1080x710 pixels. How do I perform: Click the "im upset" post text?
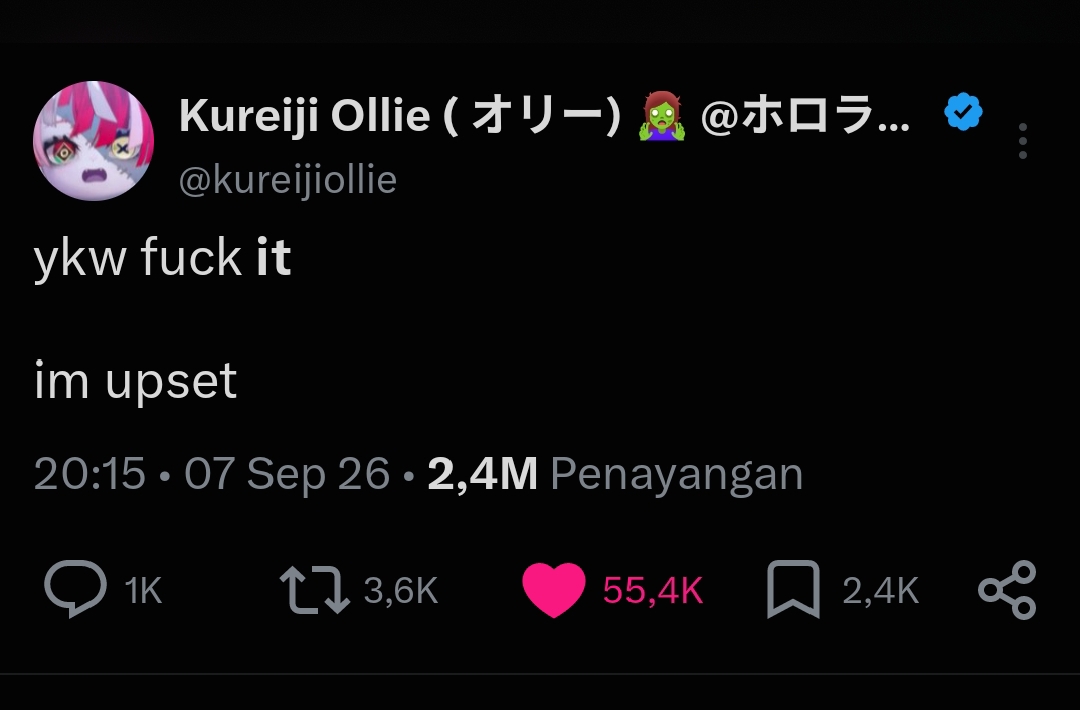[x=136, y=381]
